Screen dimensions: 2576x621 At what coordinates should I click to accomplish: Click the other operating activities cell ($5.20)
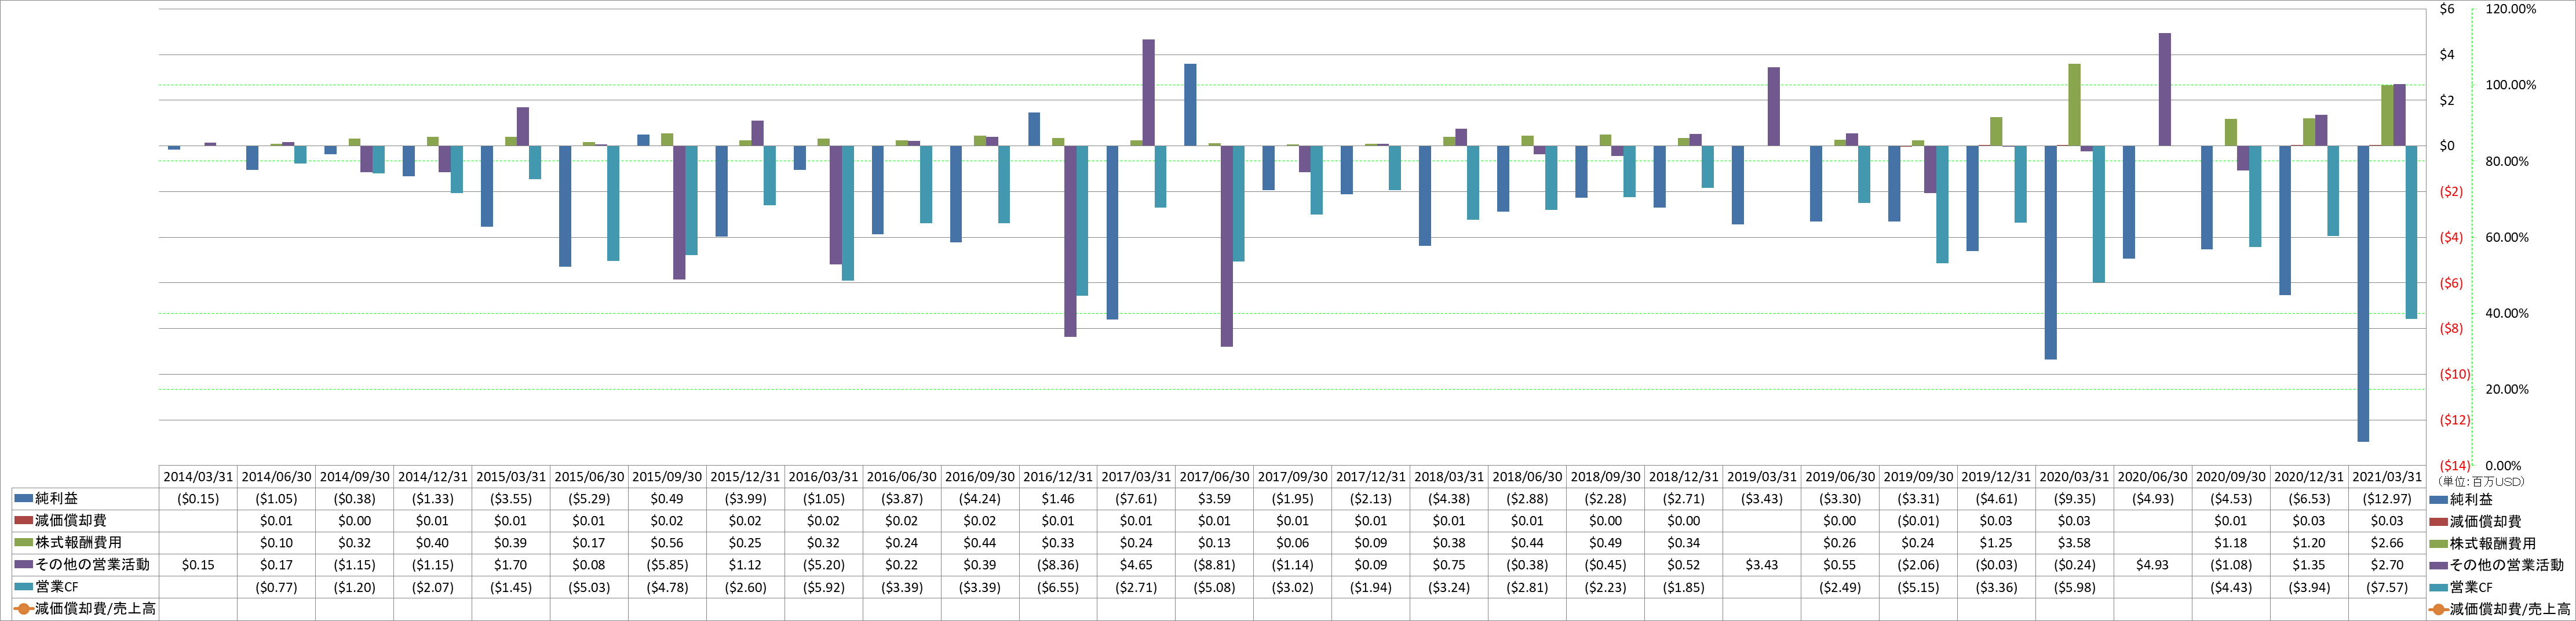point(824,565)
